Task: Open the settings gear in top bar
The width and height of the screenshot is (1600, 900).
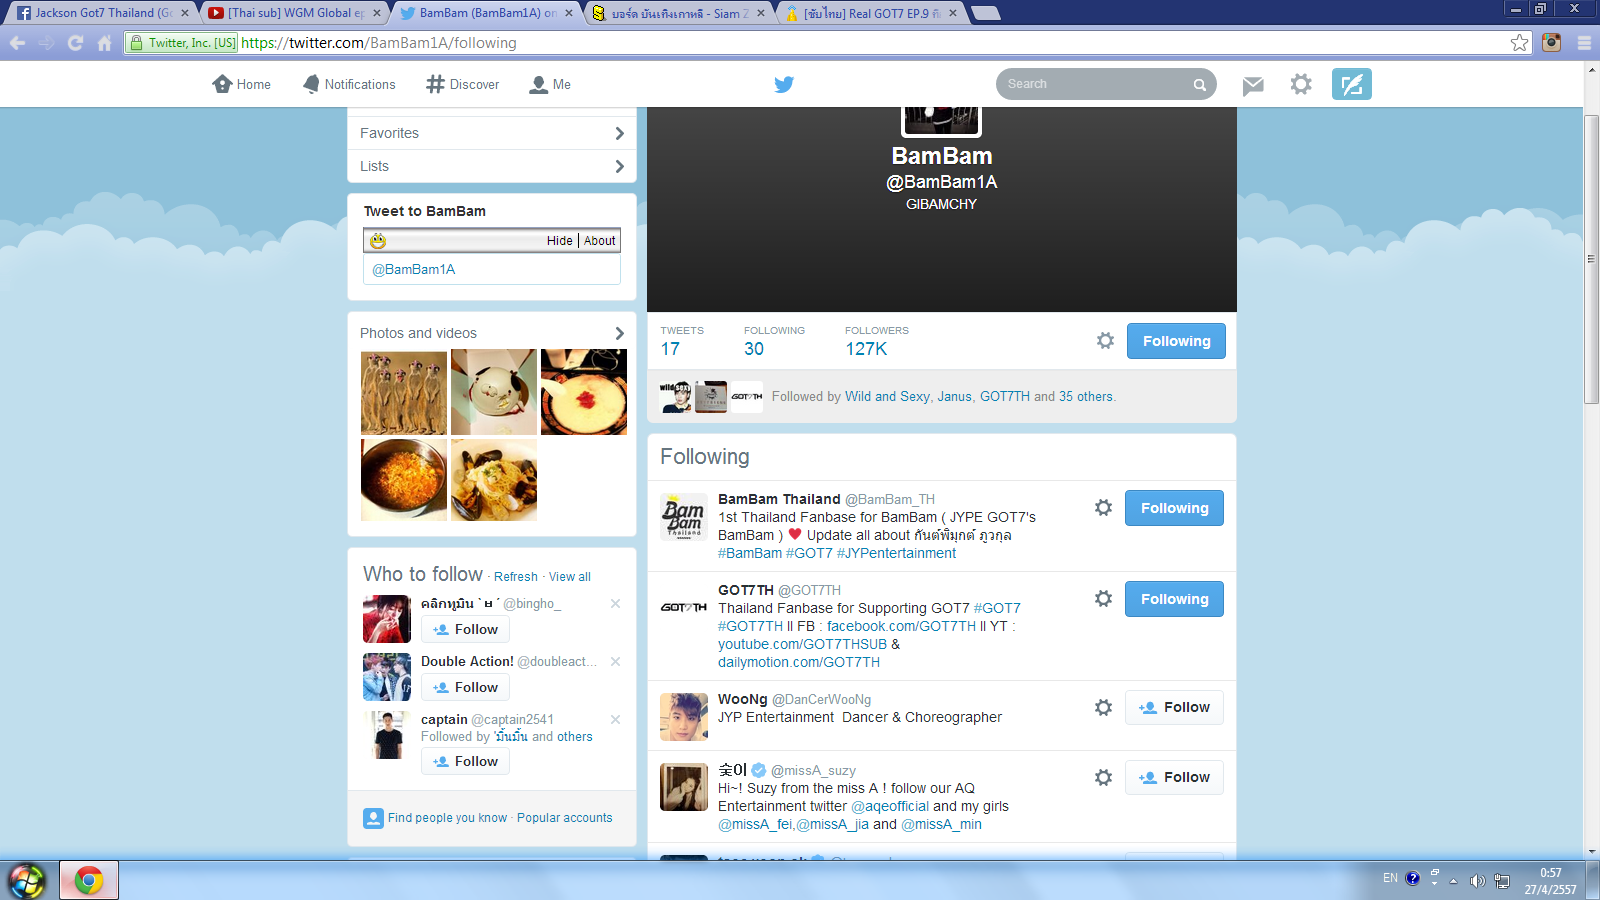Action: [x=1301, y=84]
